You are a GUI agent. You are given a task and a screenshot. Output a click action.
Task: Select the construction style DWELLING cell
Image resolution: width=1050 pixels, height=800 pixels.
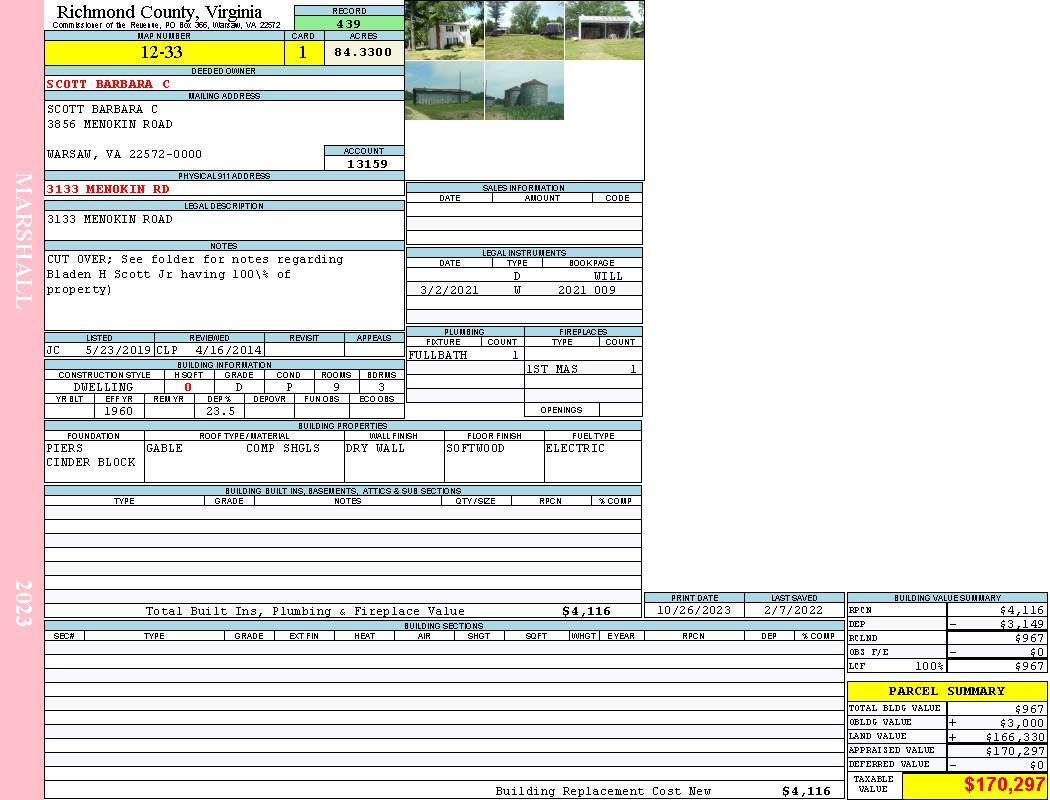(x=103, y=387)
